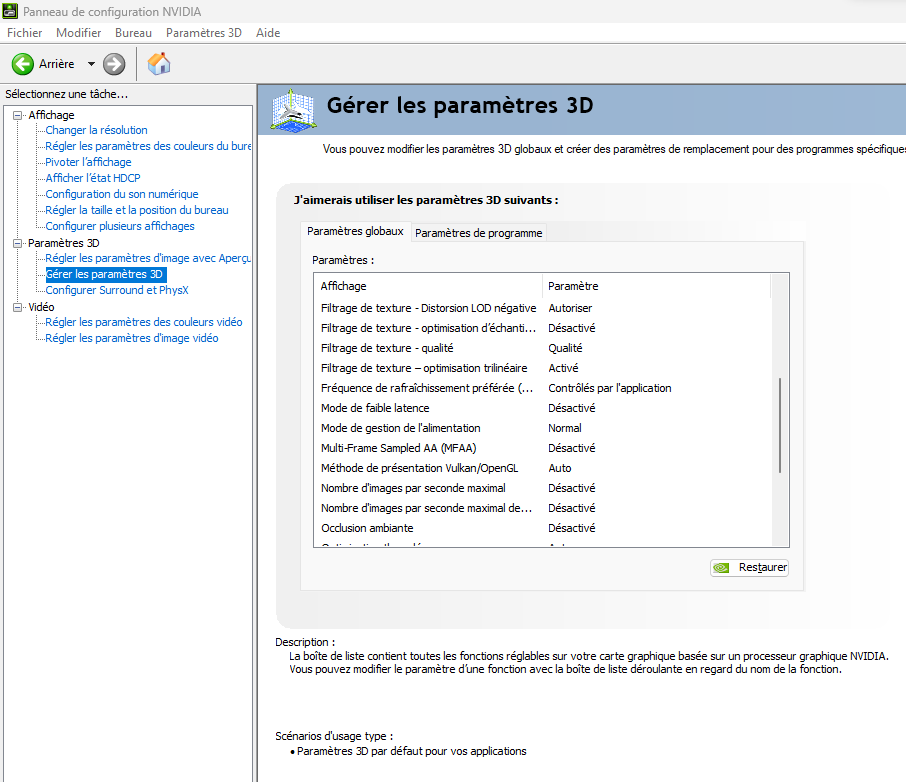The image size is (906, 782).
Task: Switch to Paramètres de programme tab
Action: pos(478,233)
